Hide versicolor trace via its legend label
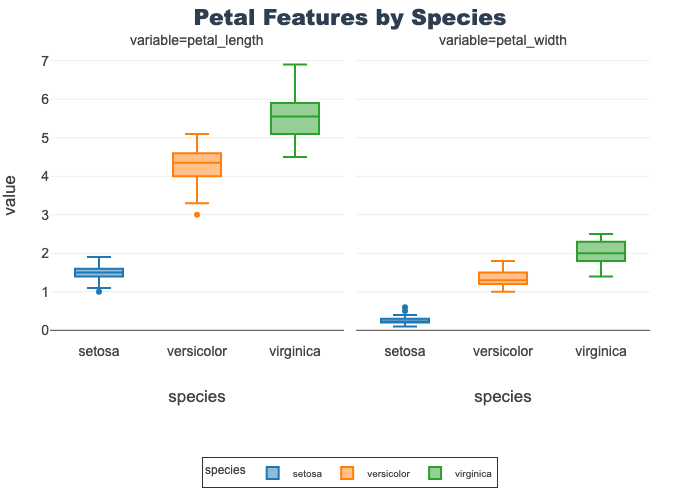This screenshot has width=700, height=500. point(388,474)
